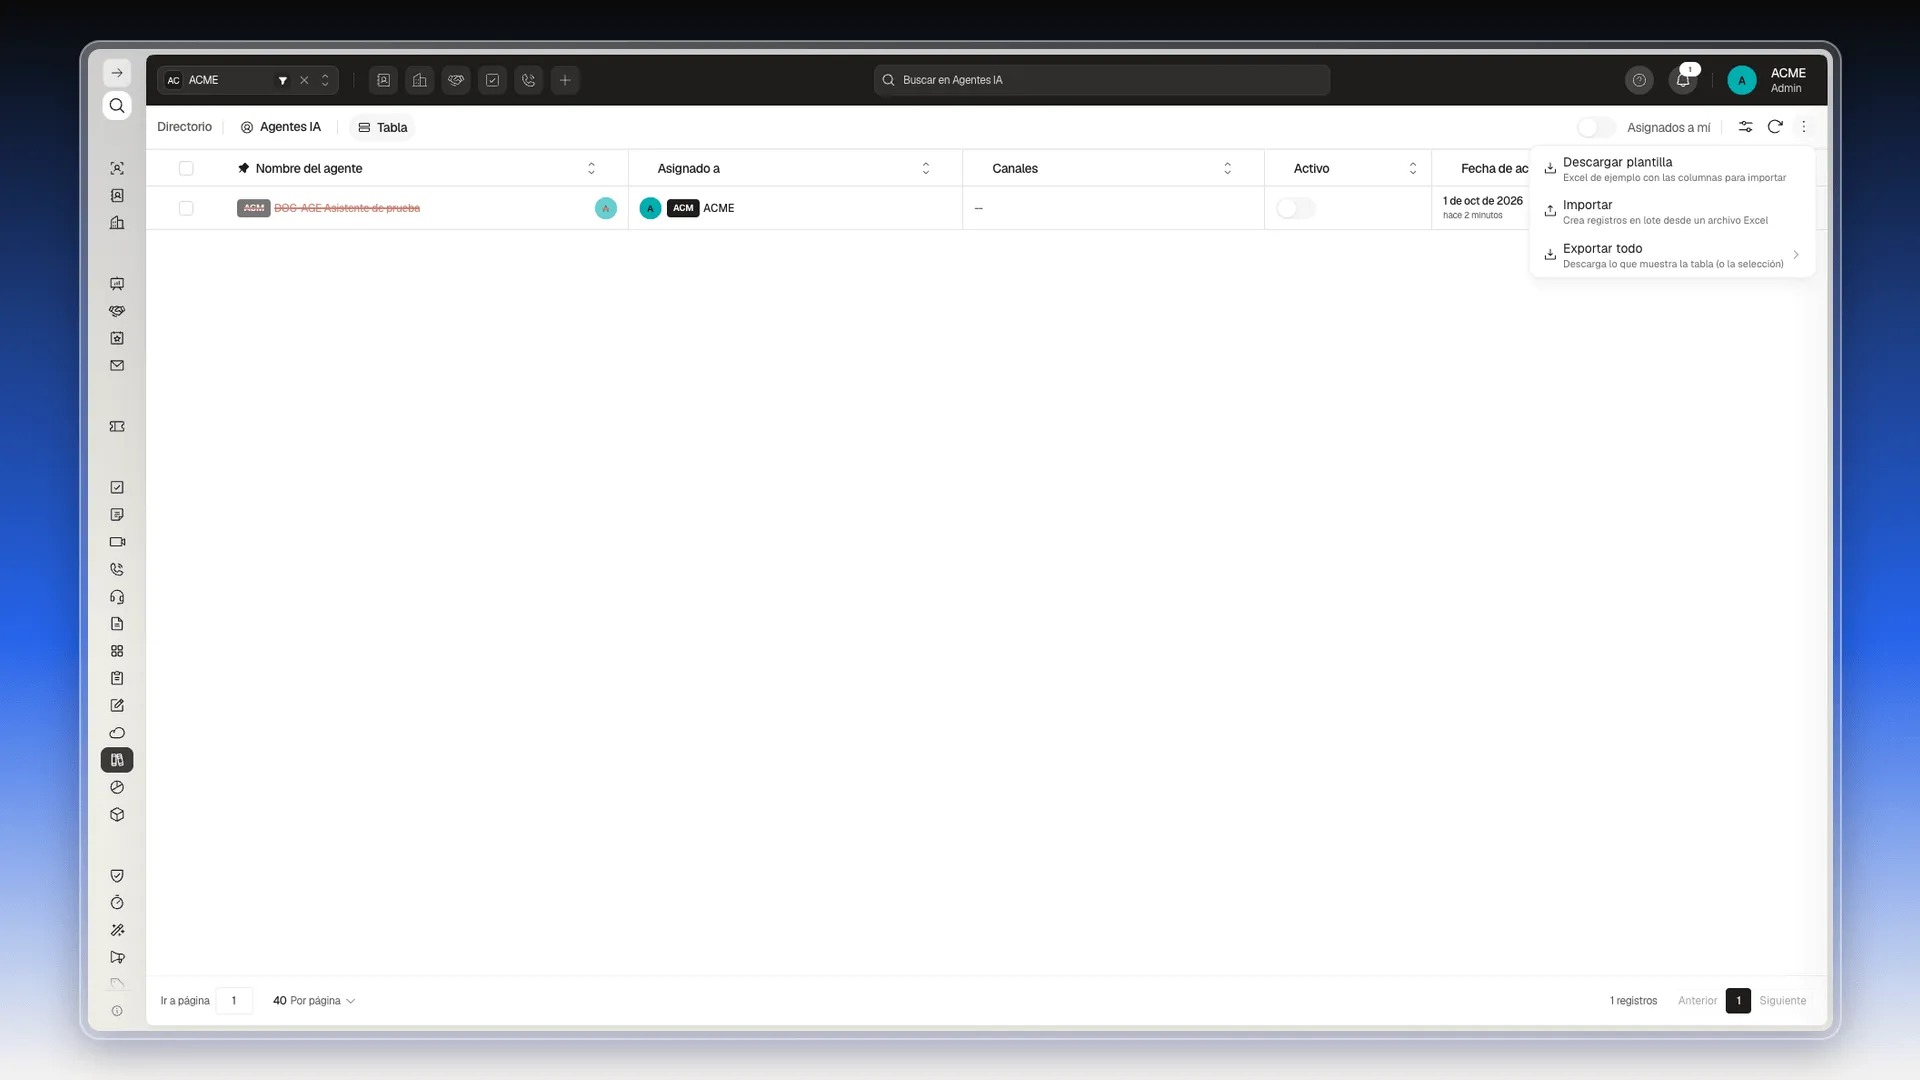
Task: Click the mail envelope icon in the sidebar
Action: 117,366
